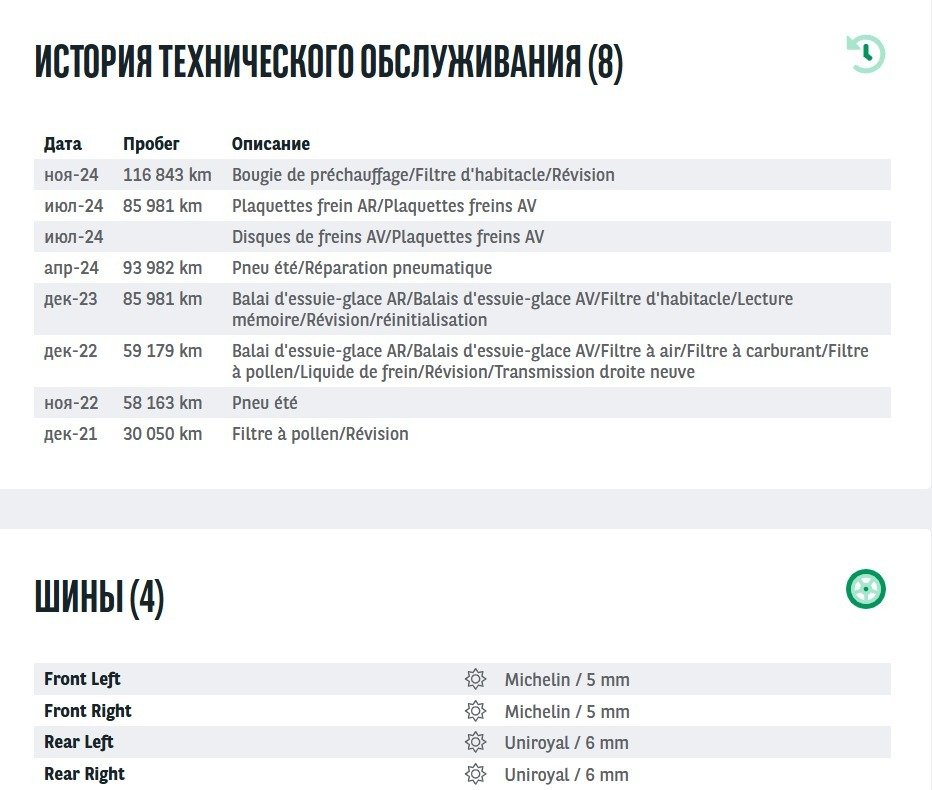932x790 pixels.
Task: Click the gear icon in the Front Right row
Action: [x=475, y=712]
